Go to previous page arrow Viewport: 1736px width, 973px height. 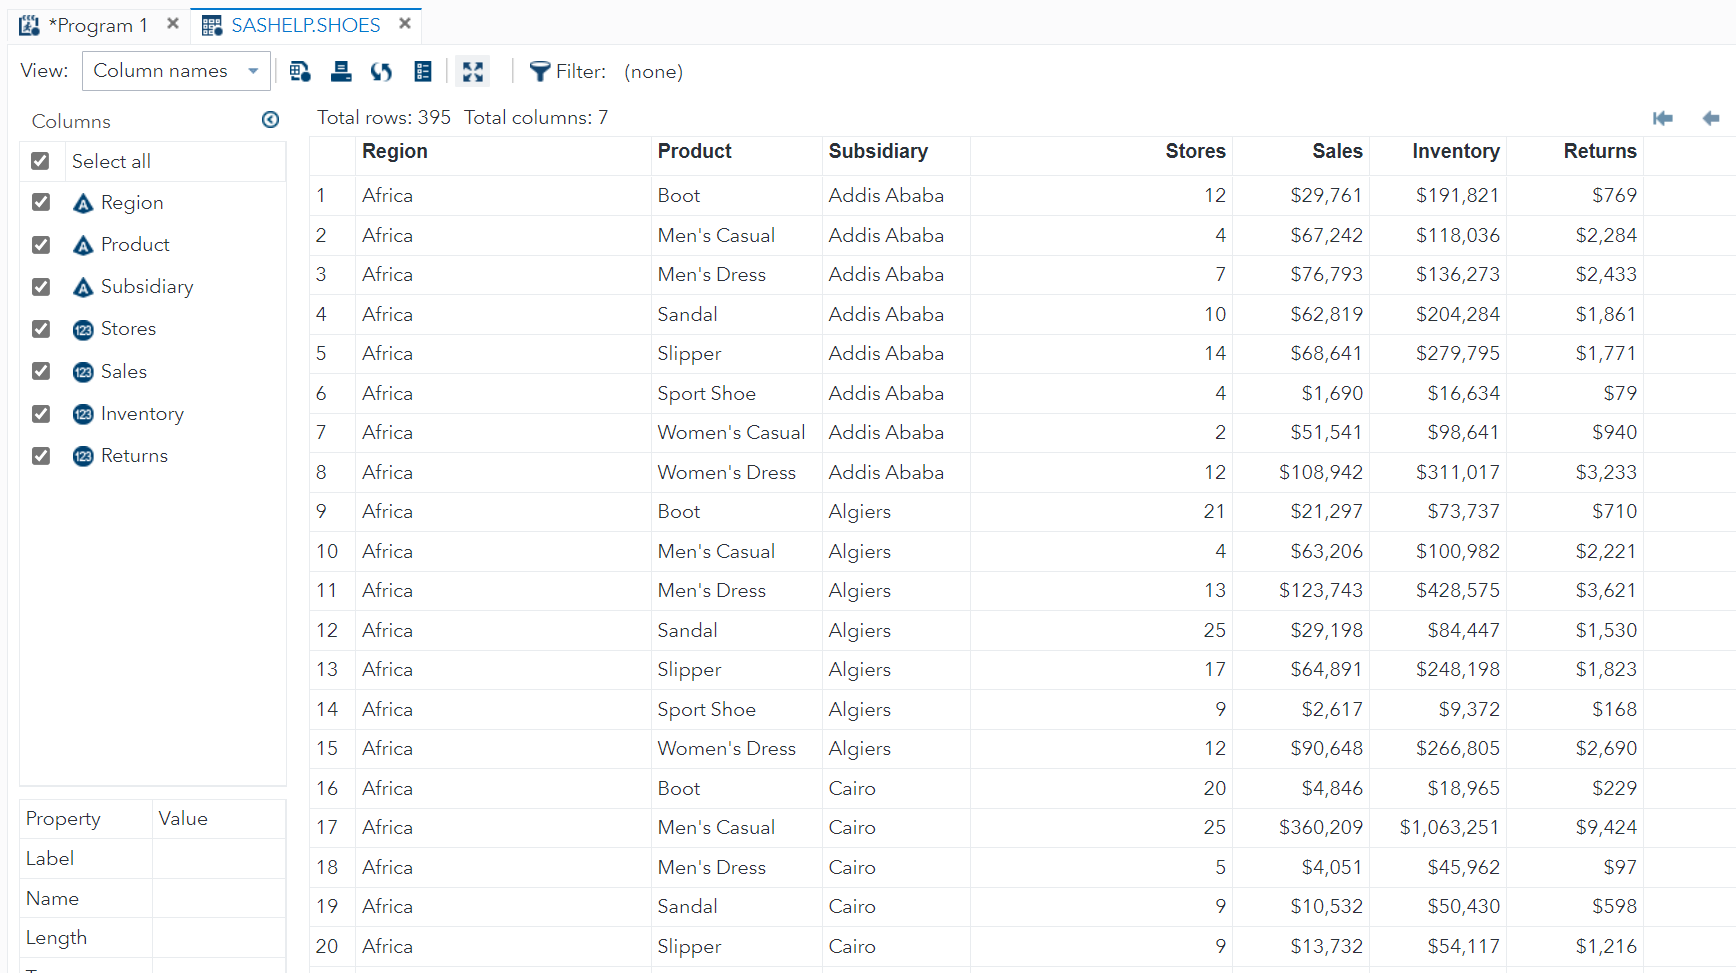[1711, 118]
